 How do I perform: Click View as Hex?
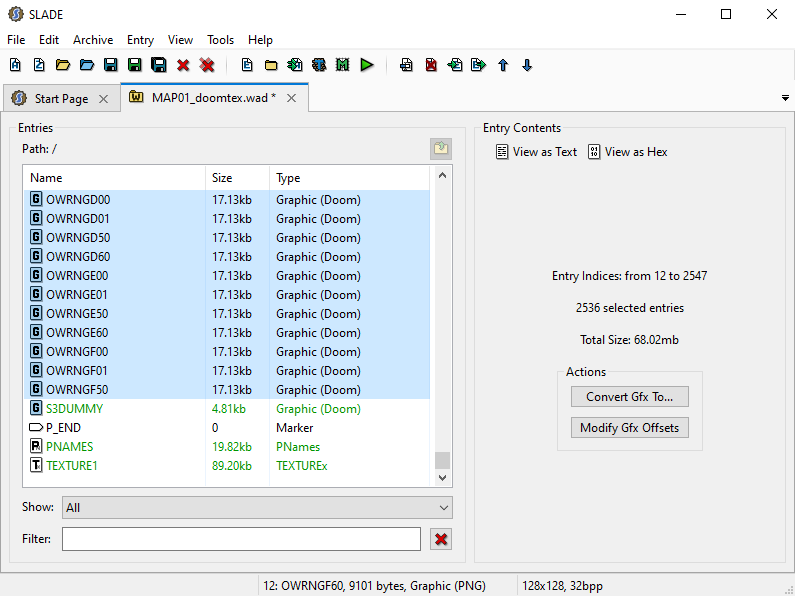point(627,152)
